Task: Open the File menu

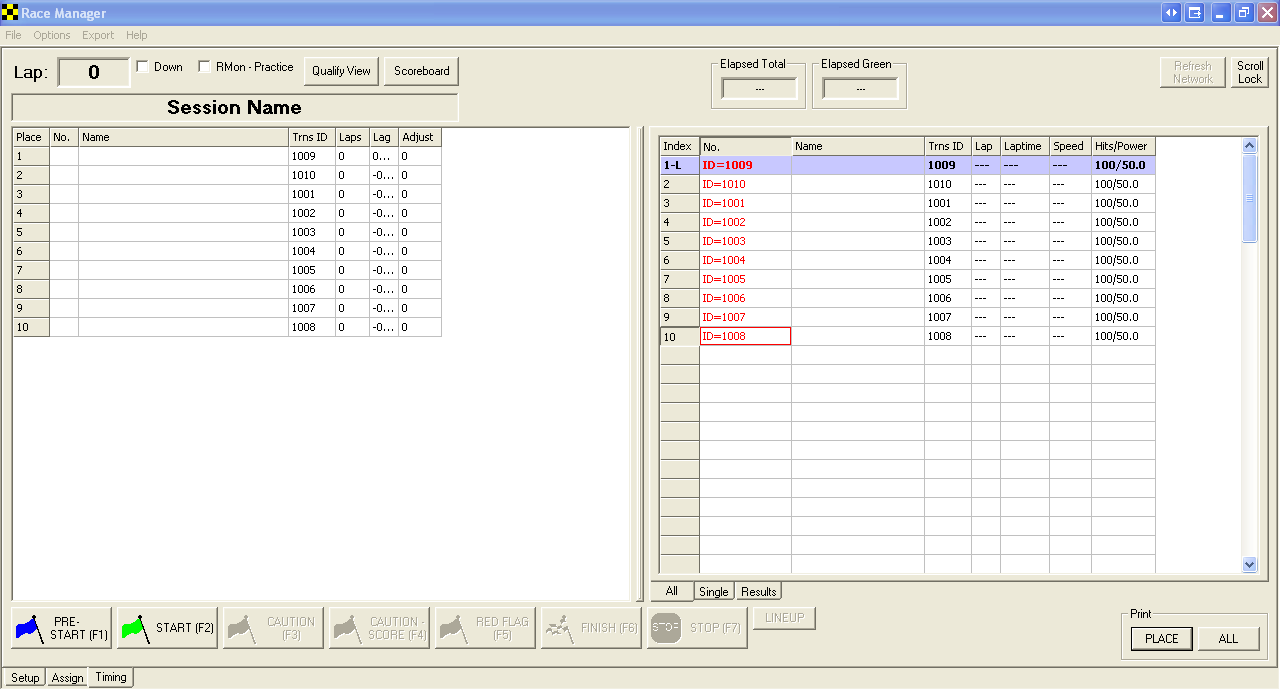Action: coord(13,35)
